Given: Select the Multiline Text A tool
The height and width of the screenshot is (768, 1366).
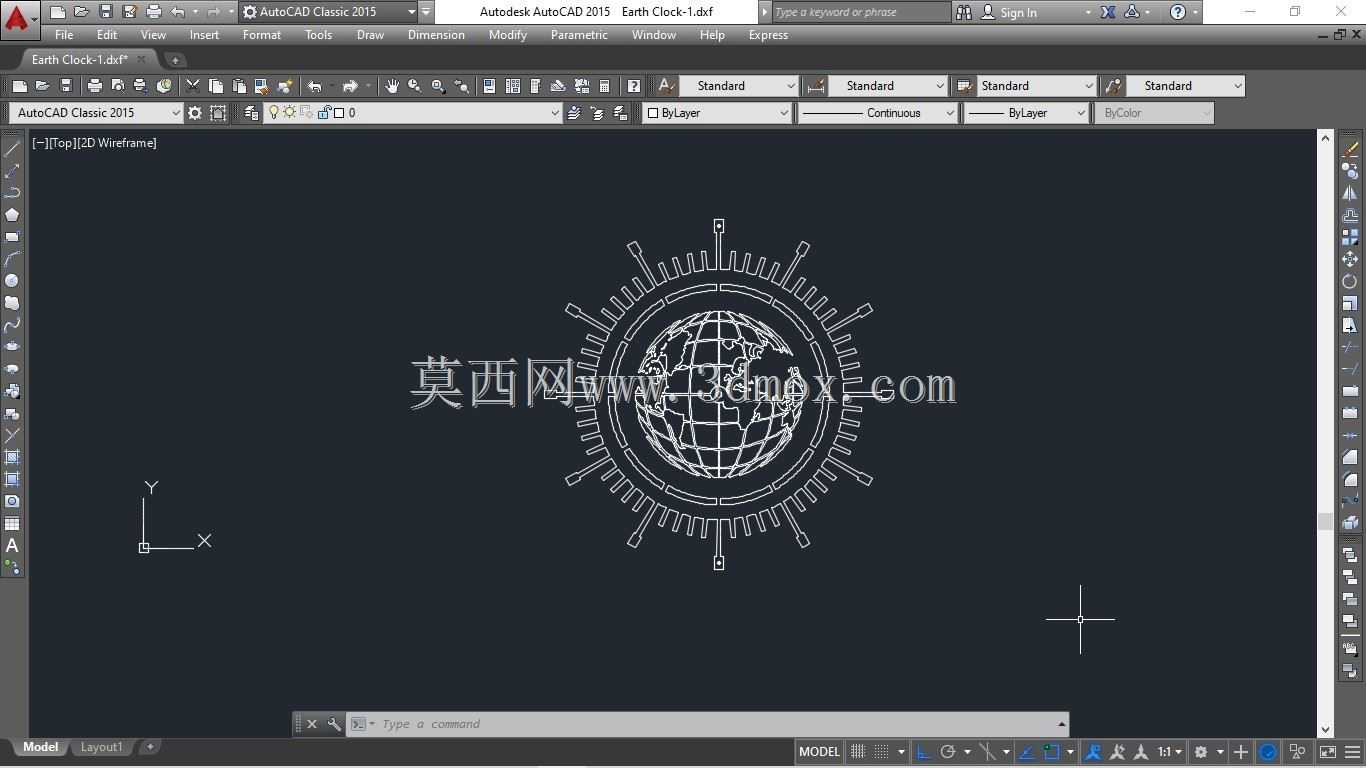Looking at the screenshot, I should pyautogui.click(x=12, y=545).
